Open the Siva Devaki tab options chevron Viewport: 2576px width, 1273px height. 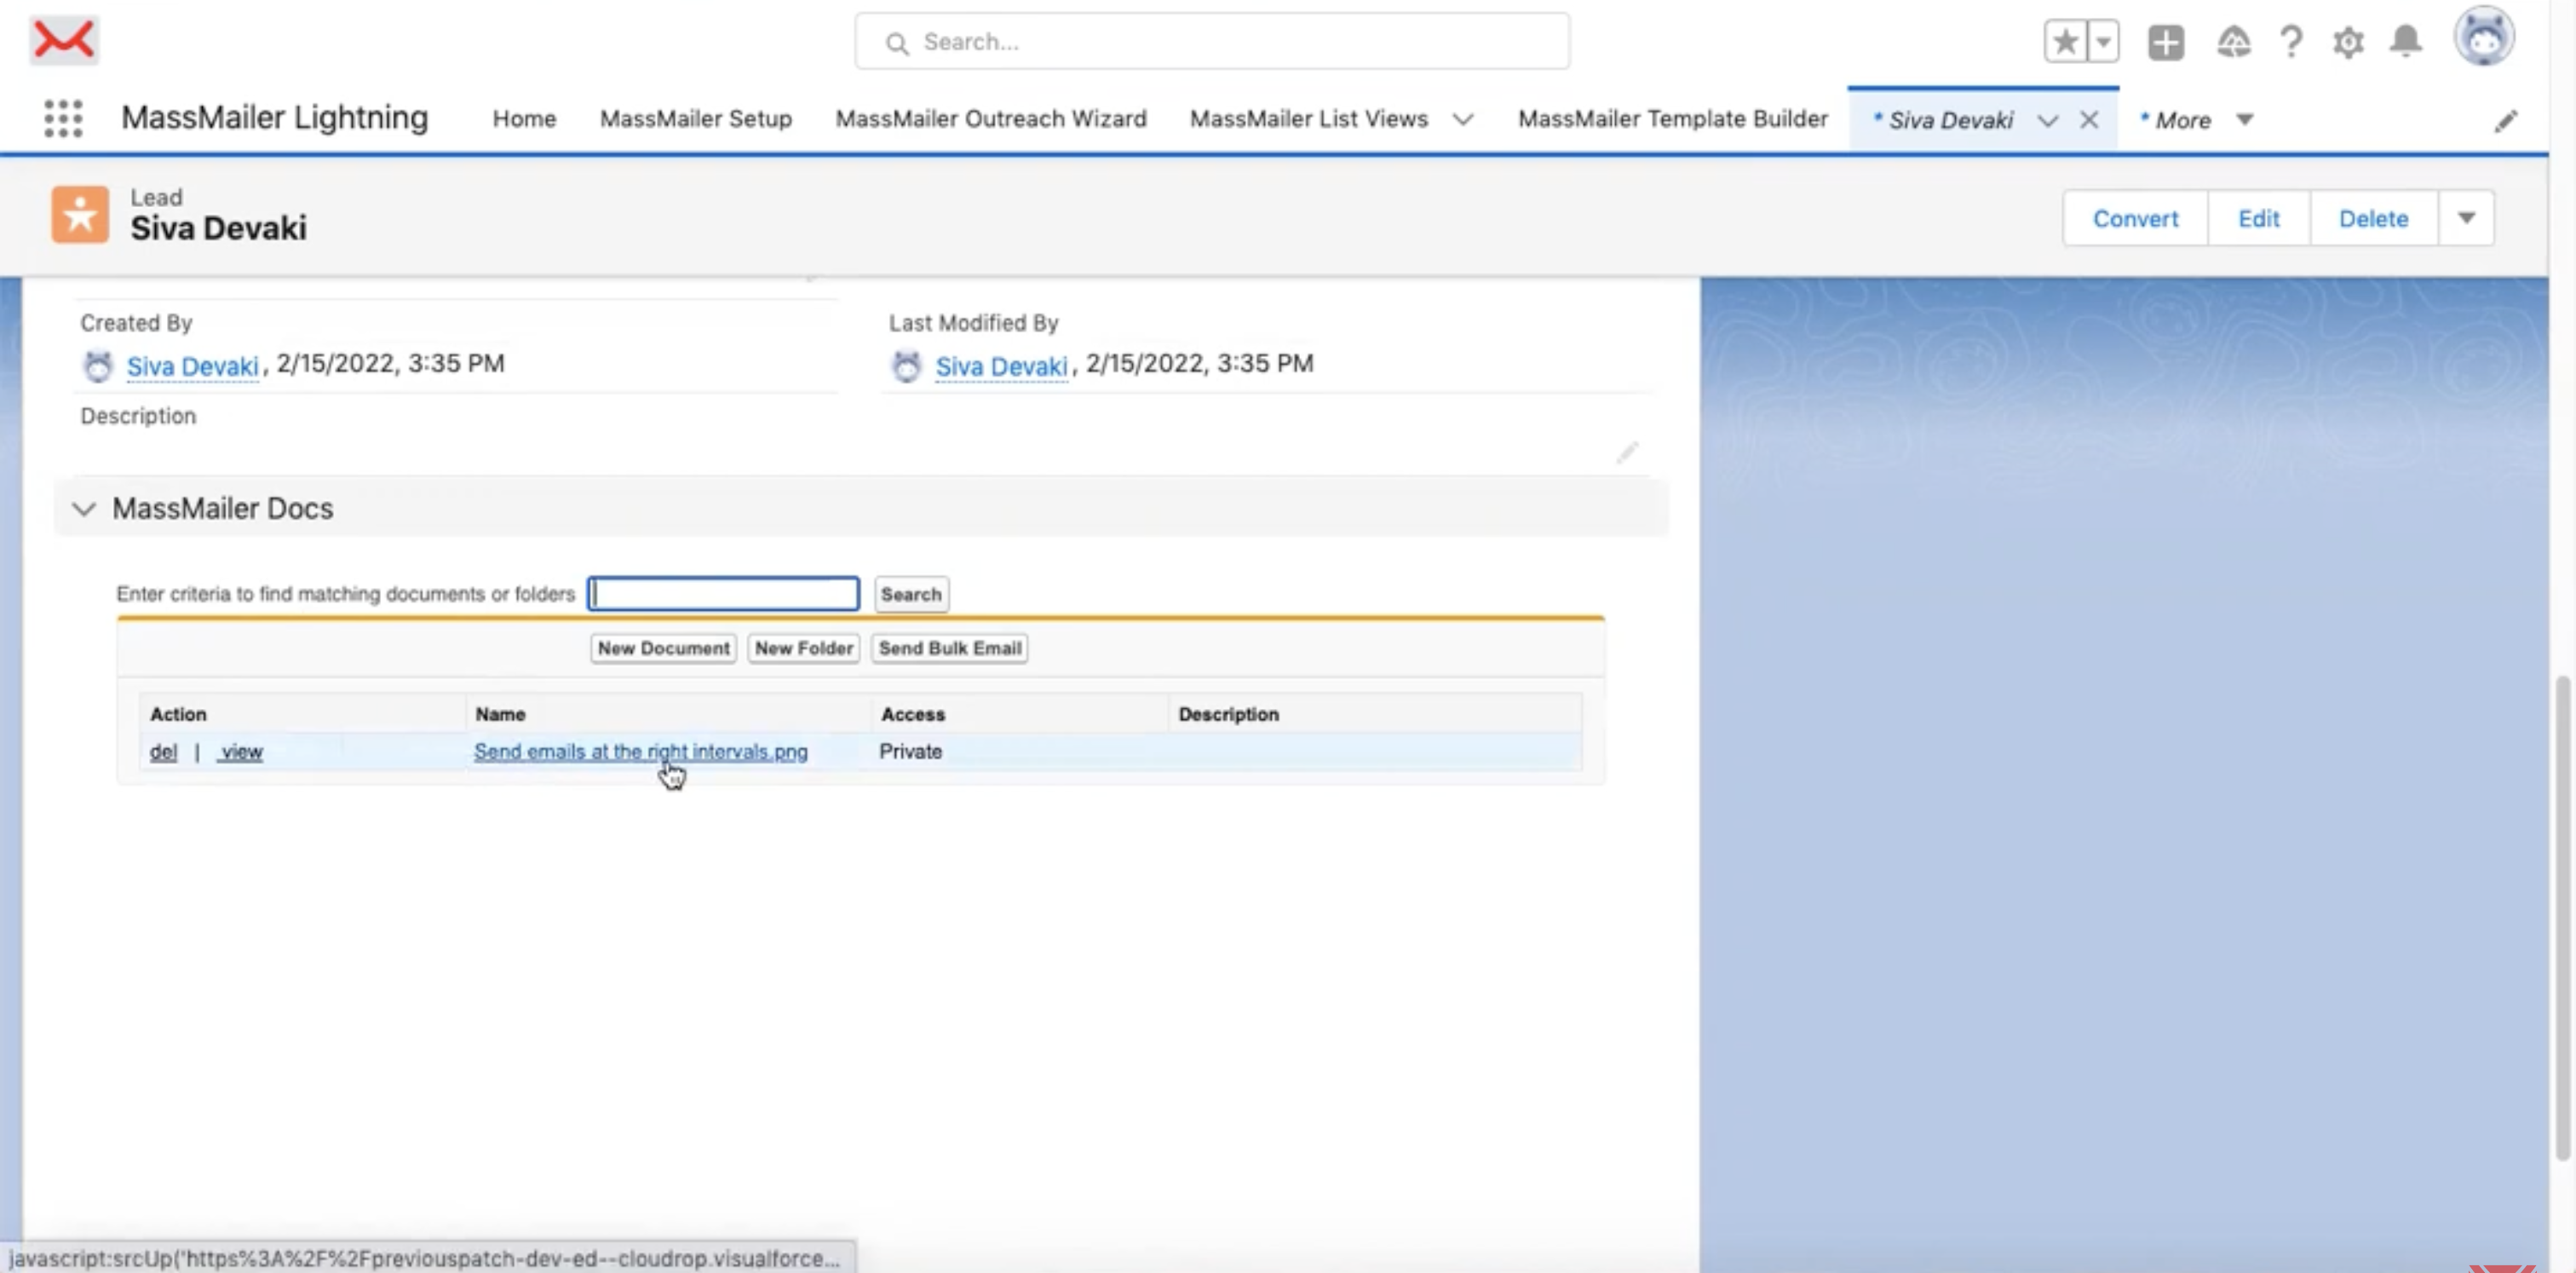[x=2047, y=120]
